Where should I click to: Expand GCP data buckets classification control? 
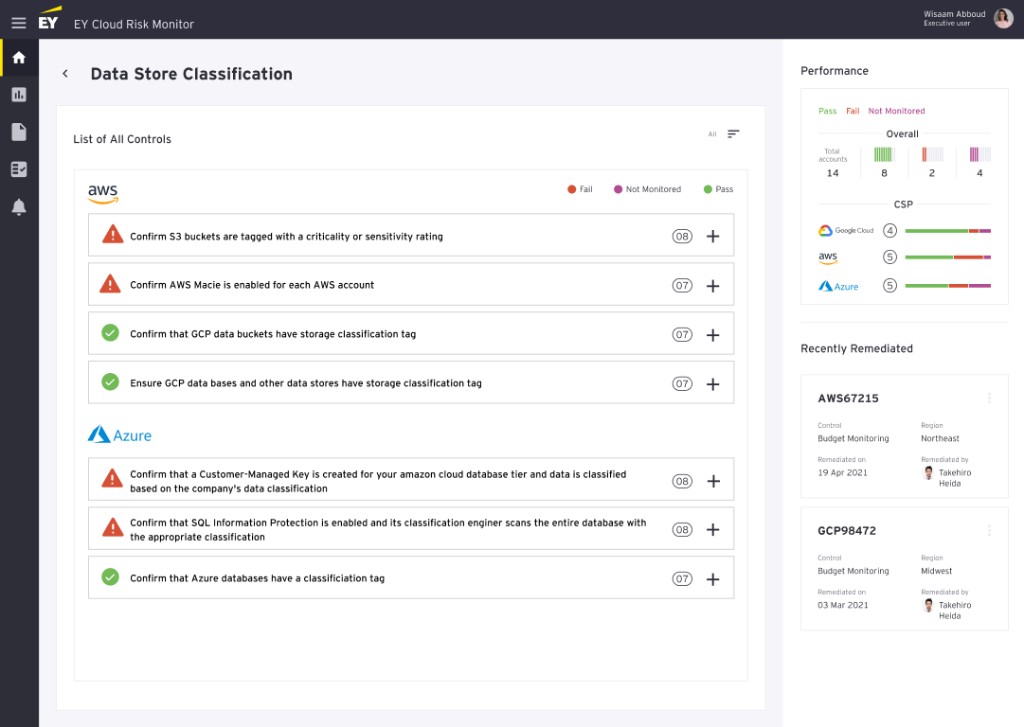[713, 335]
